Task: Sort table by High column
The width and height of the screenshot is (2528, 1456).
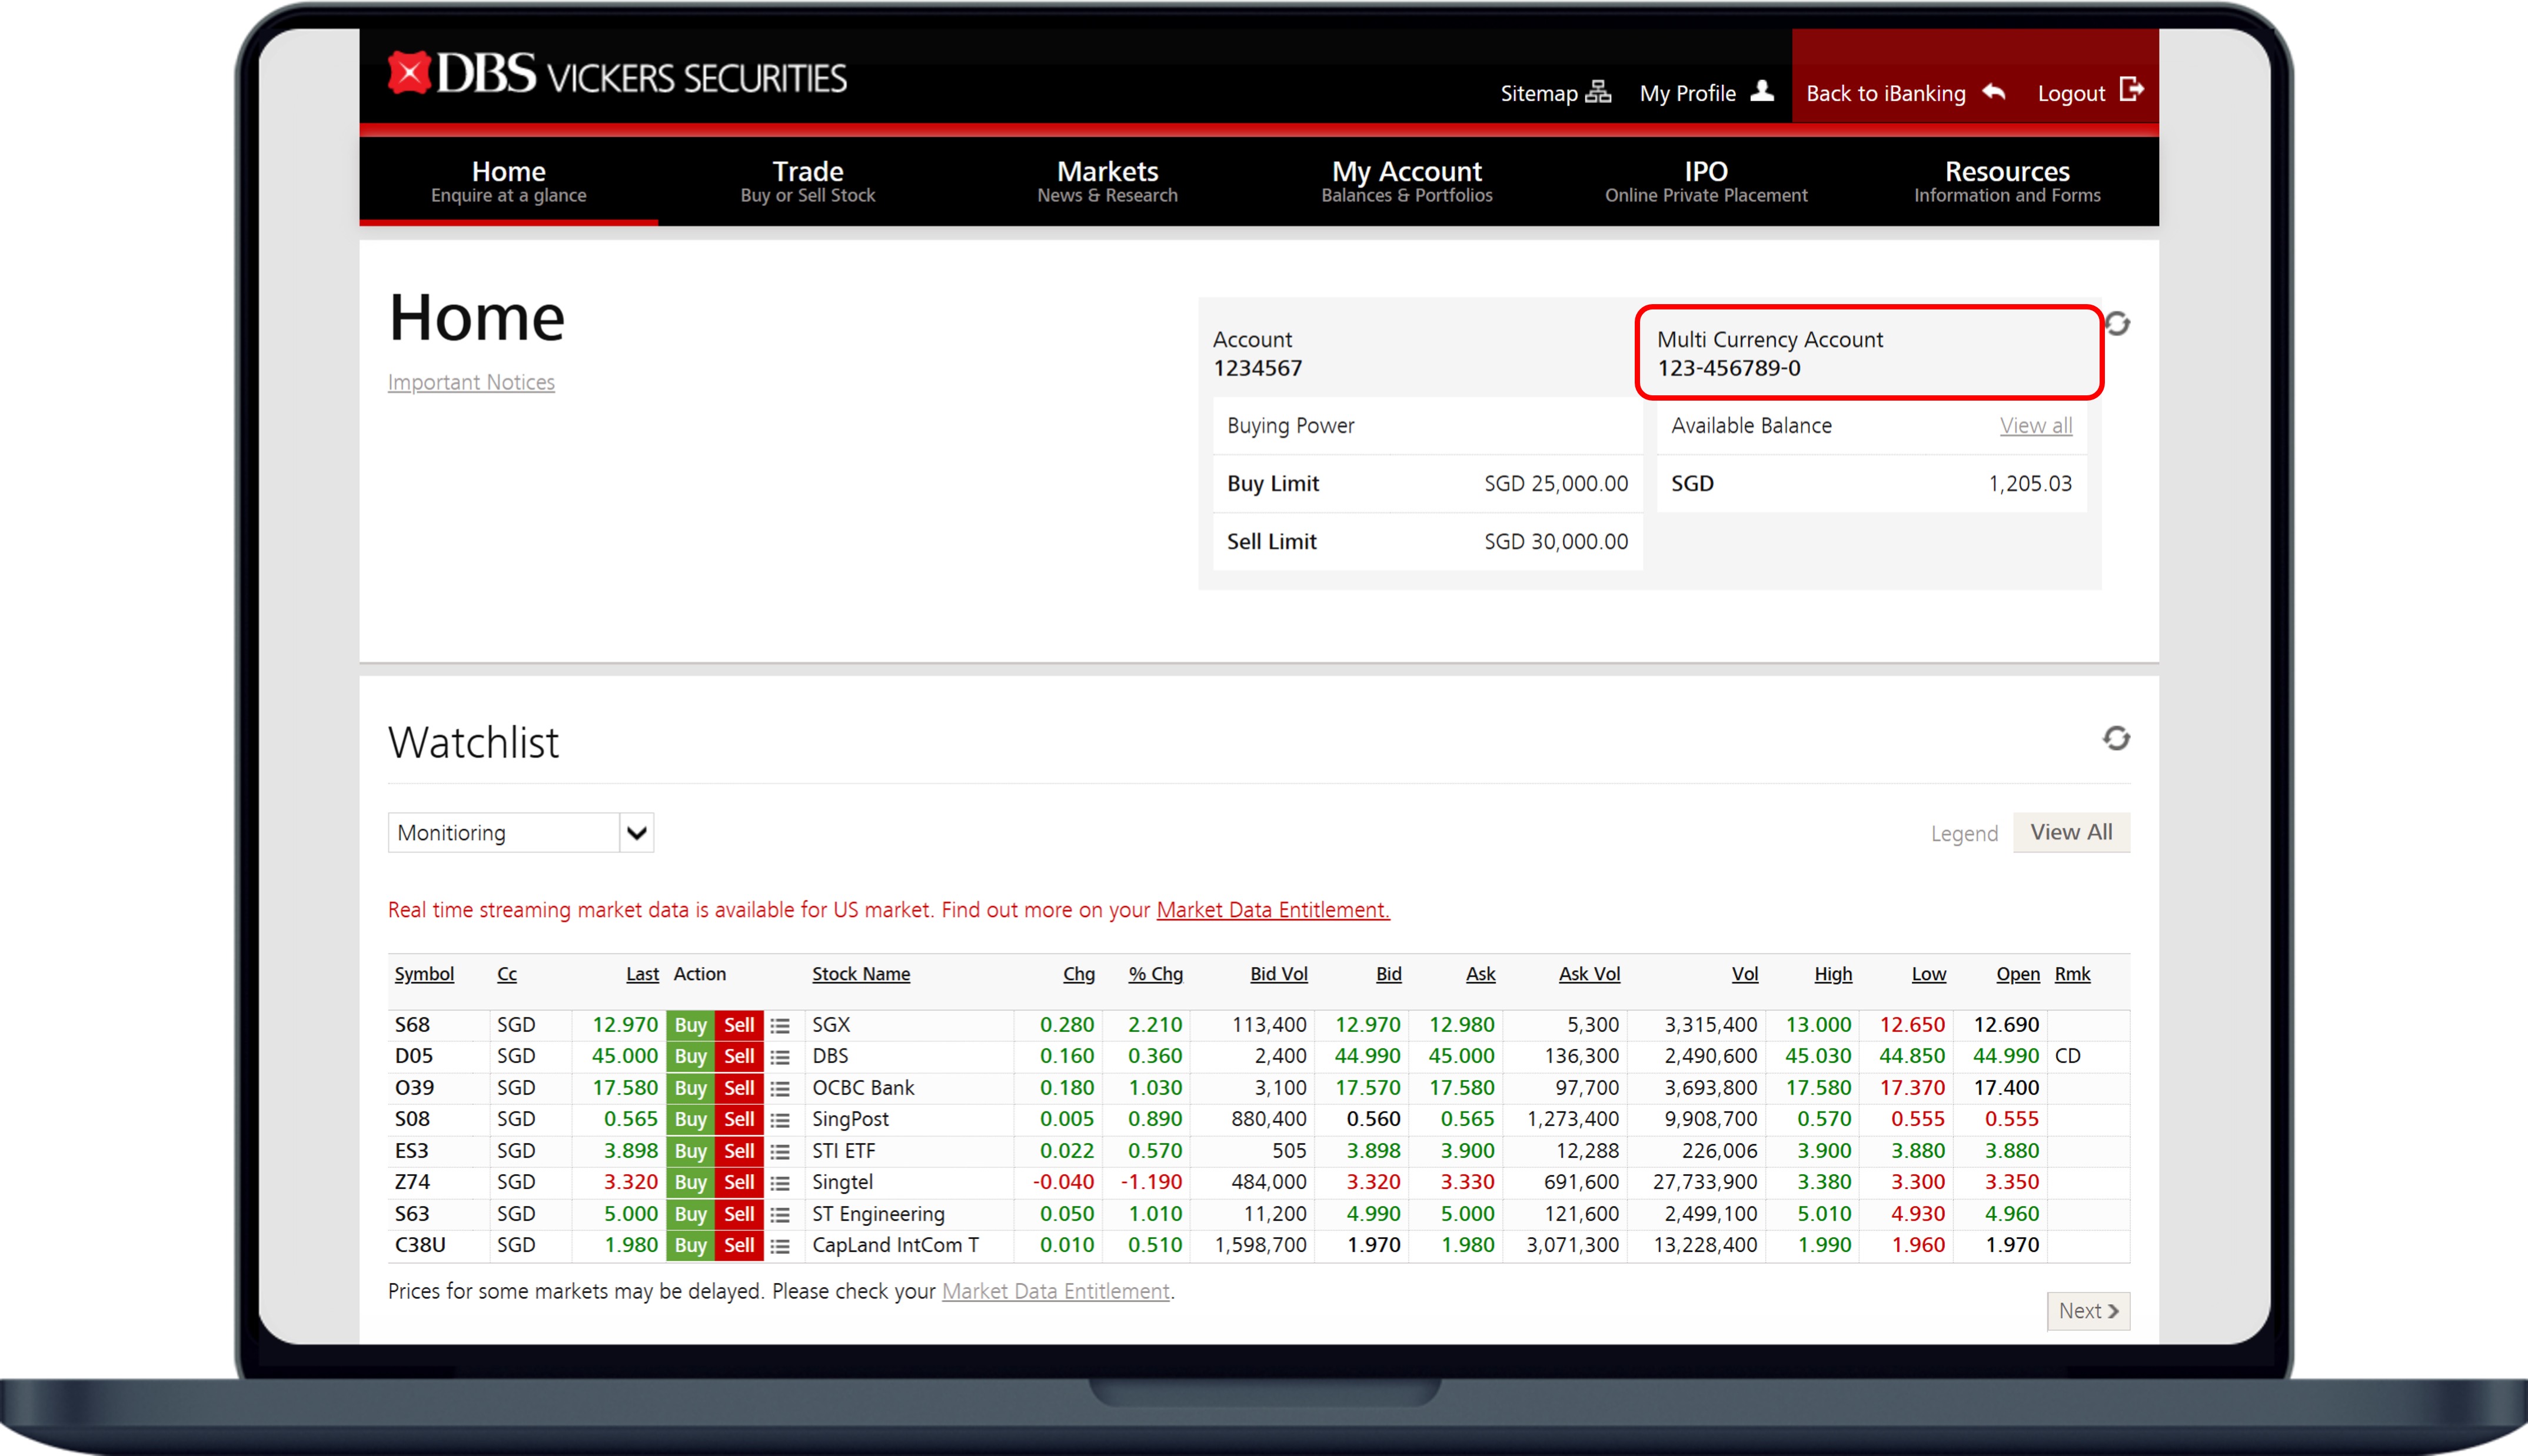Action: [1833, 974]
